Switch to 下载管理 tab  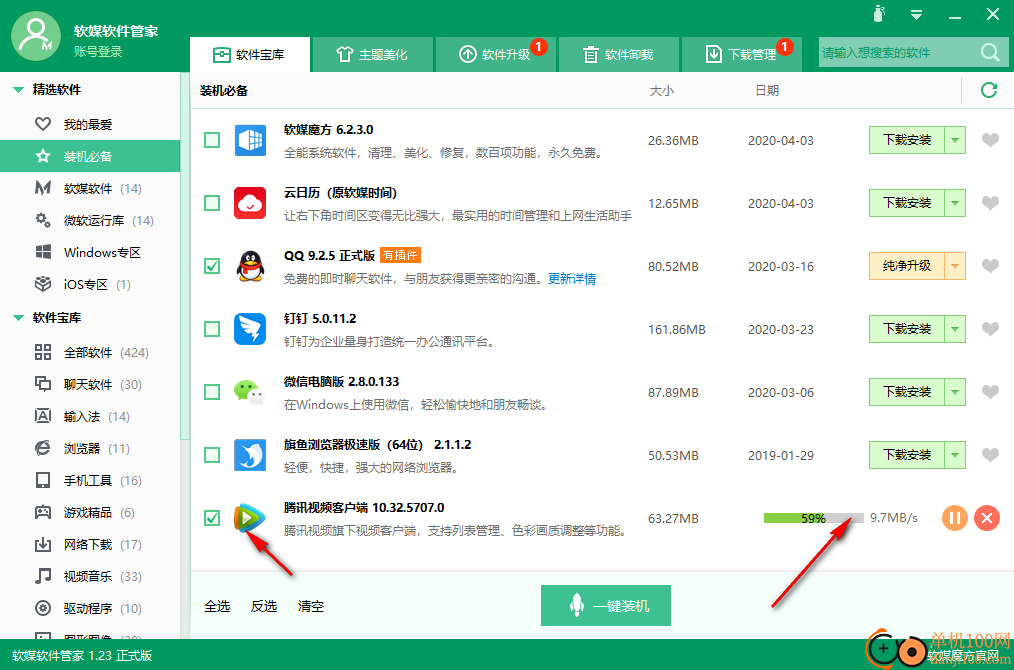[742, 54]
